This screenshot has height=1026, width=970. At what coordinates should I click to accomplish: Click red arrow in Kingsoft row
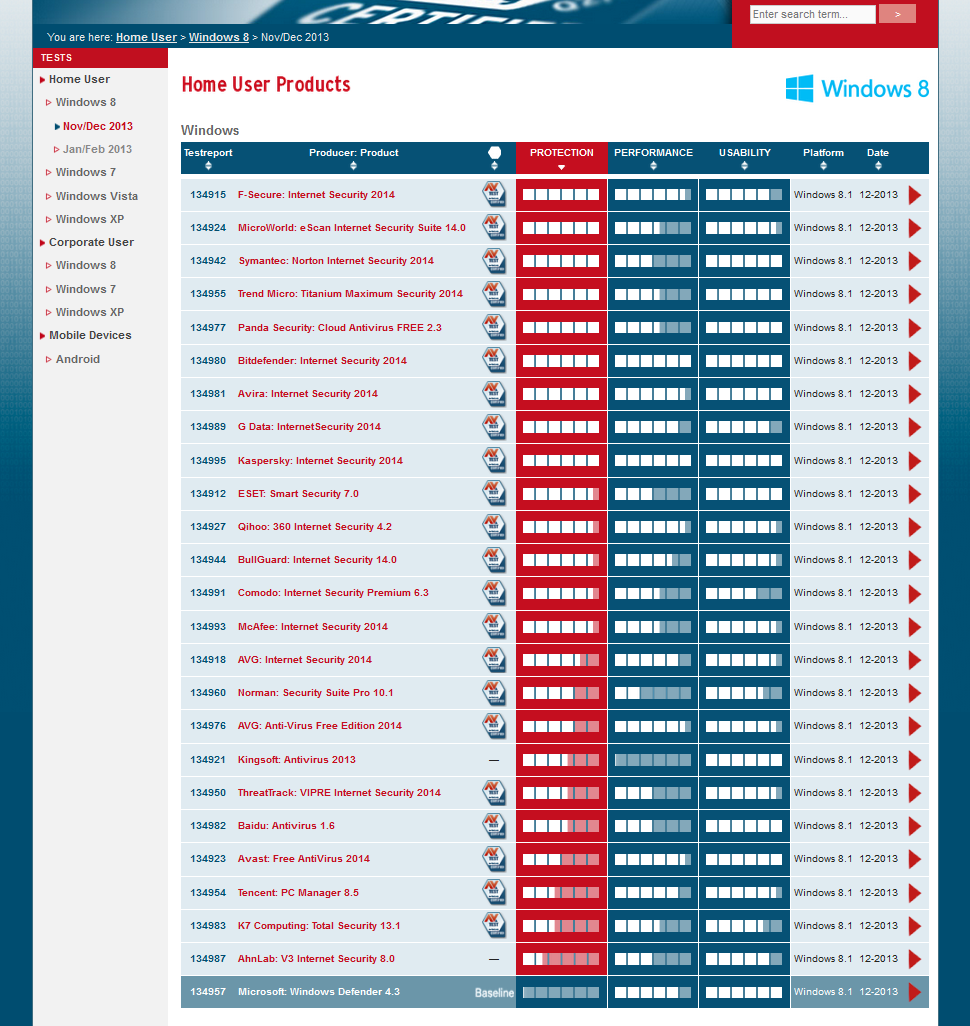click(914, 760)
